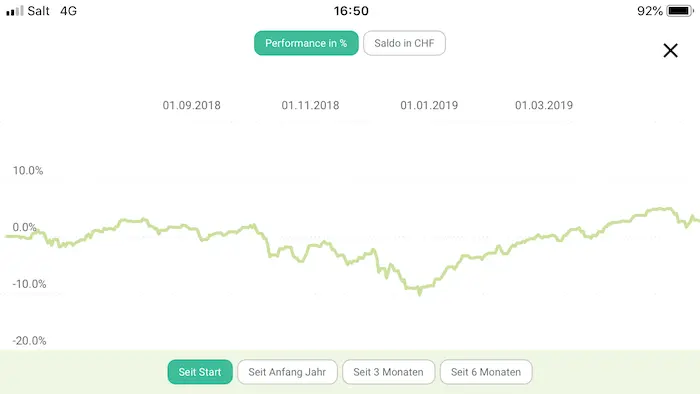Select the Seit Start time range
700x394 pixels.
tap(200, 372)
